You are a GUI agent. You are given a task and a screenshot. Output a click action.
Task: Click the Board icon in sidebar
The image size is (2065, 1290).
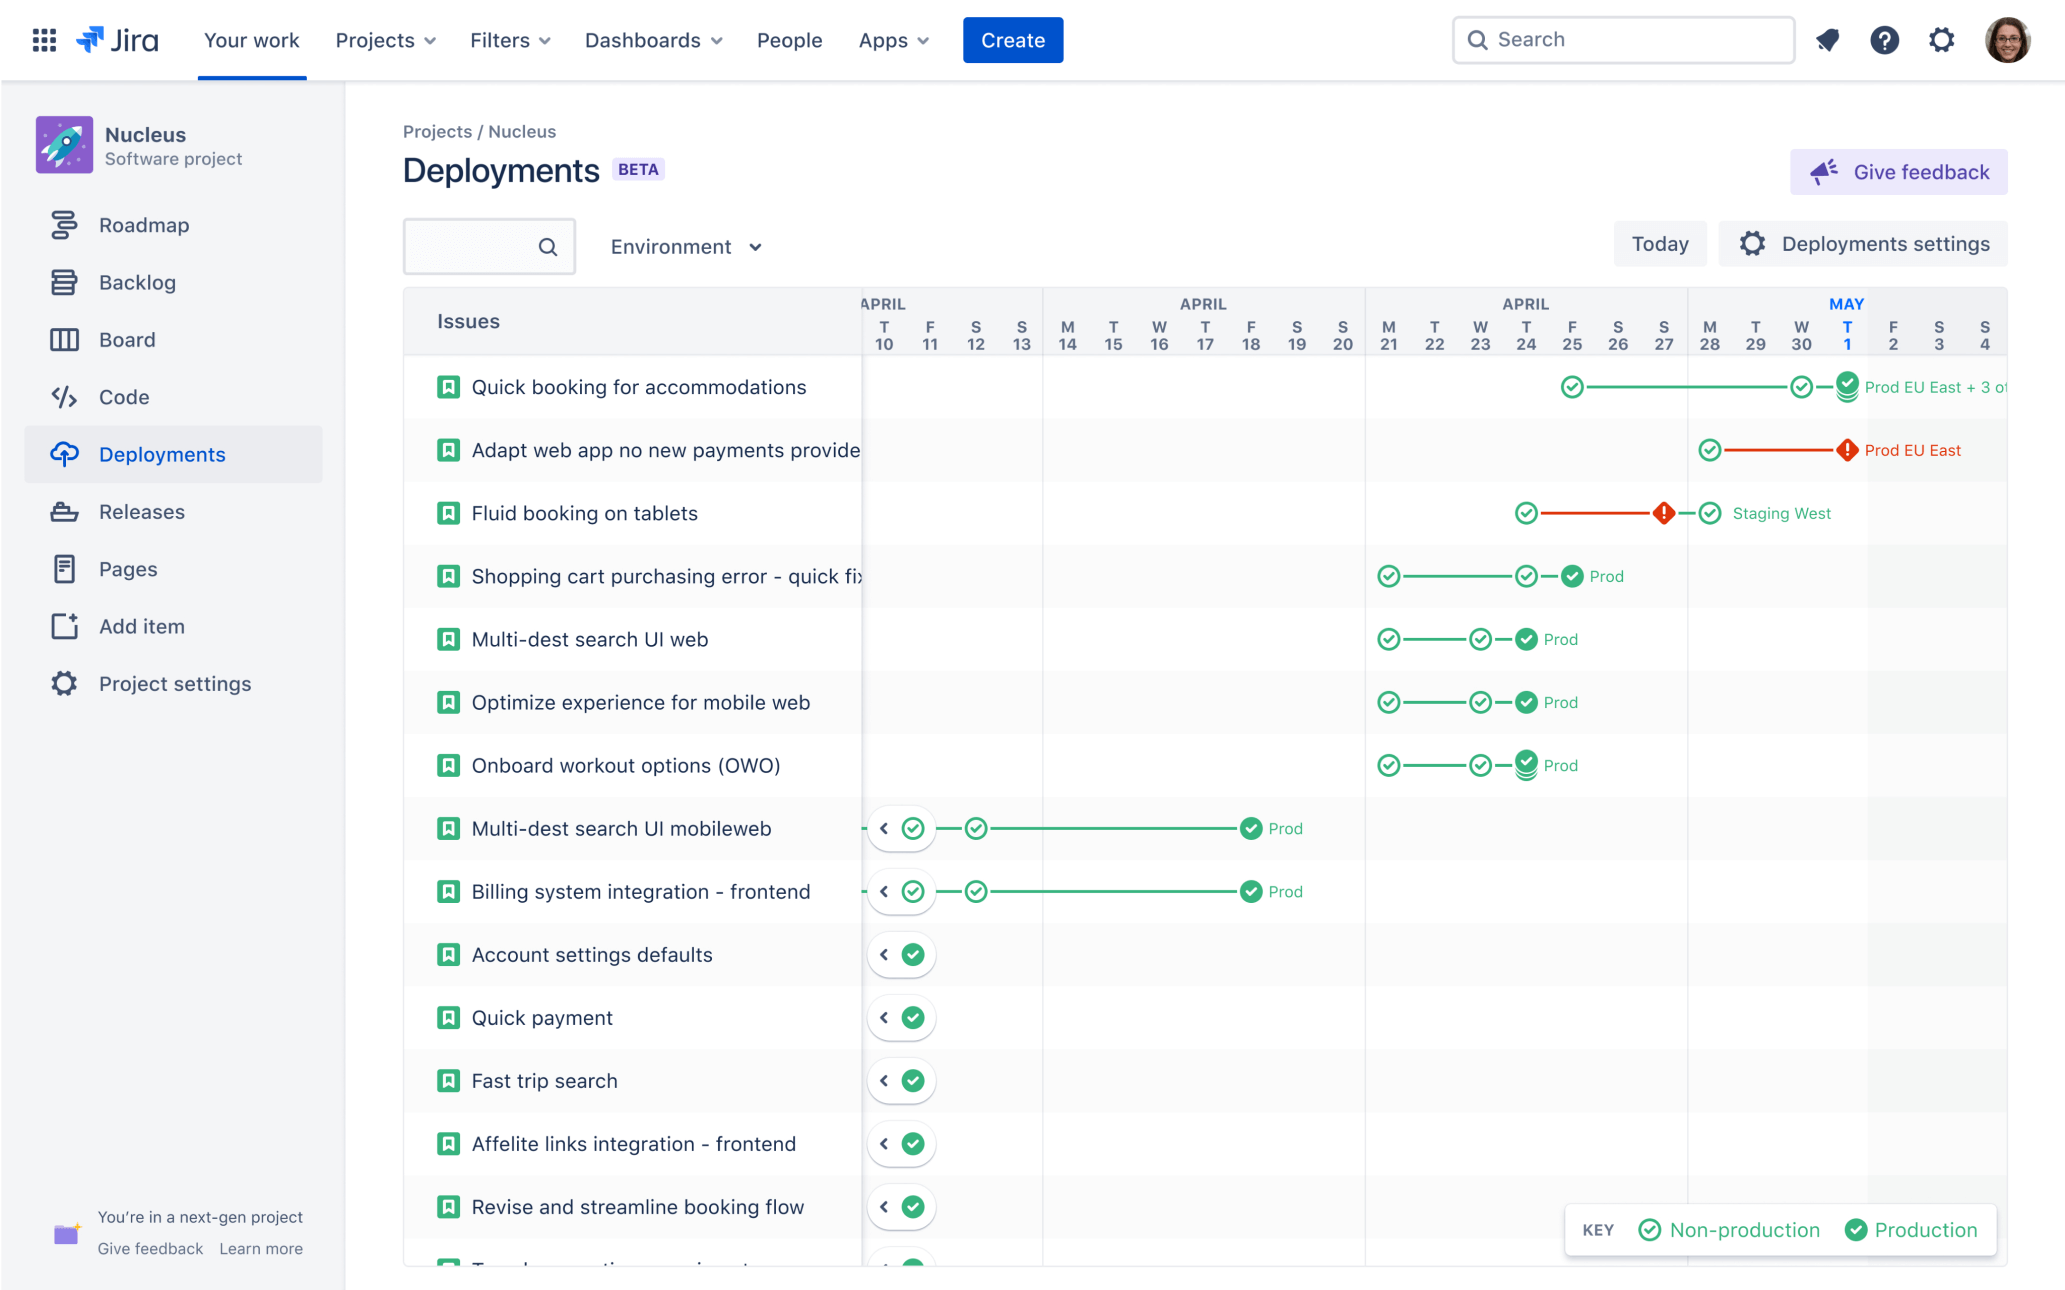tap(62, 339)
